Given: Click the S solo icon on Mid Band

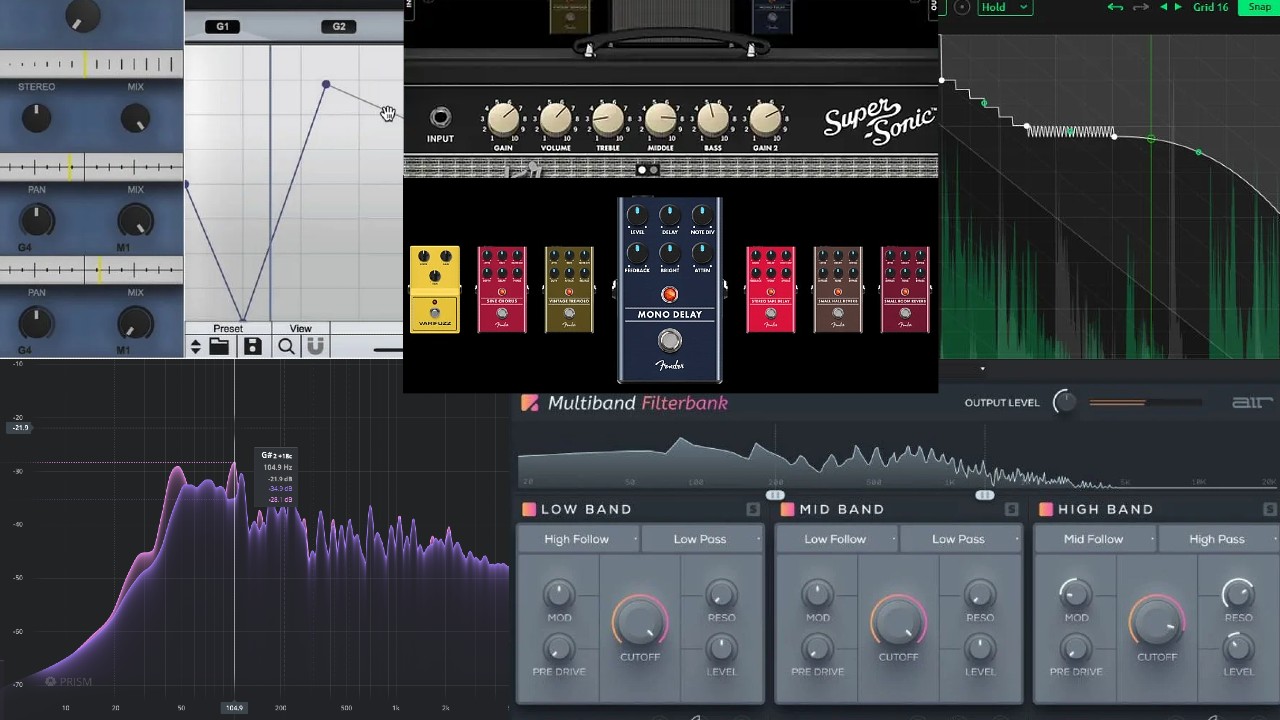Looking at the screenshot, I should point(1011,509).
